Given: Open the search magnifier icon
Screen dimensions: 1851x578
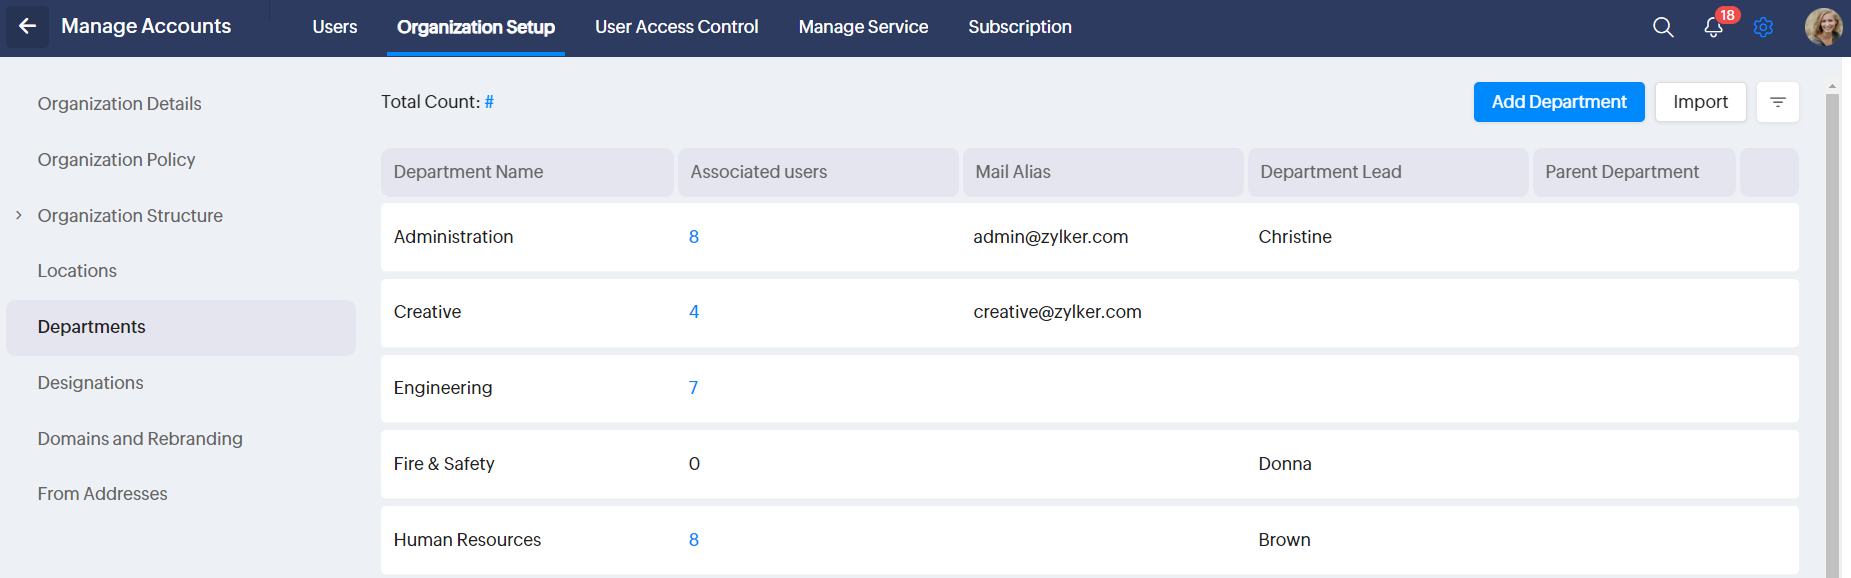Looking at the screenshot, I should [x=1663, y=27].
